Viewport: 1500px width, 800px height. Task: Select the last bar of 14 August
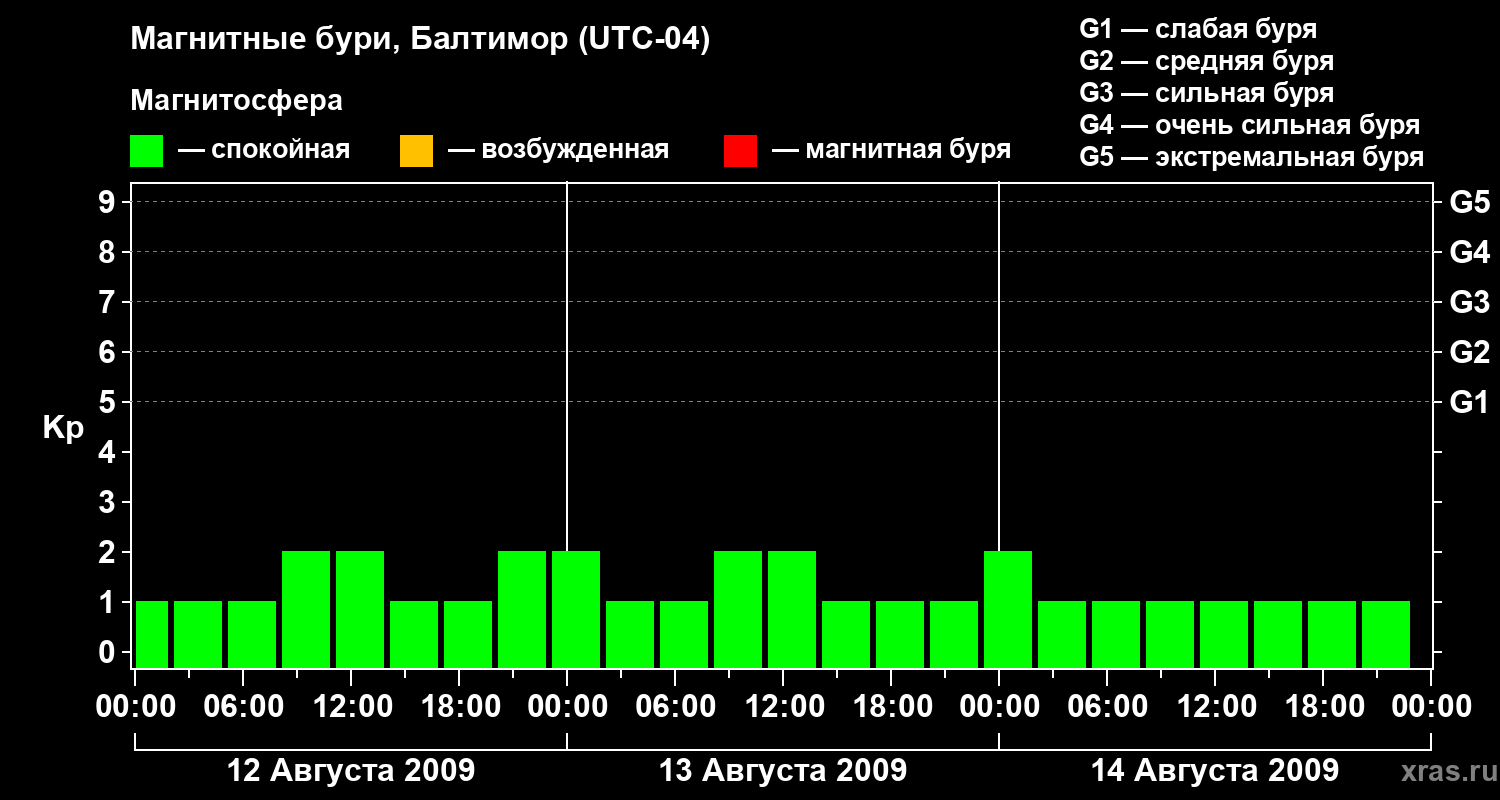[x=1386, y=634]
